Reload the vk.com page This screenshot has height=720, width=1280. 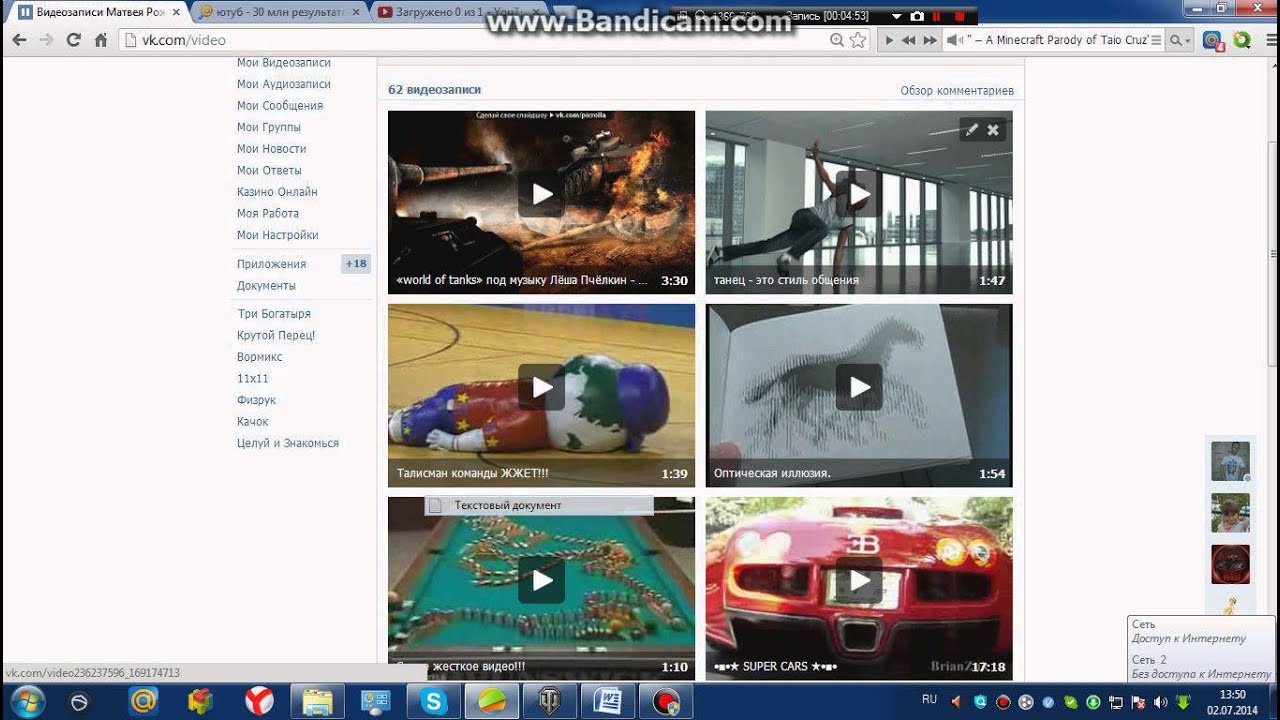[73, 40]
